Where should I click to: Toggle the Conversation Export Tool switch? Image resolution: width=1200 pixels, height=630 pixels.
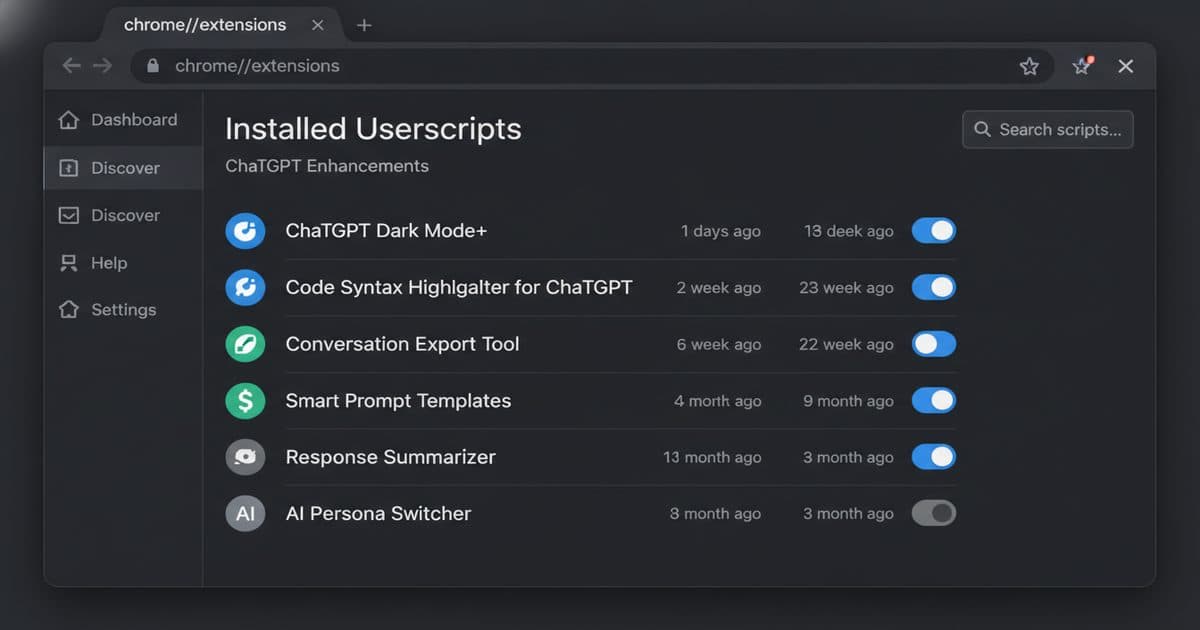[x=934, y=344]
